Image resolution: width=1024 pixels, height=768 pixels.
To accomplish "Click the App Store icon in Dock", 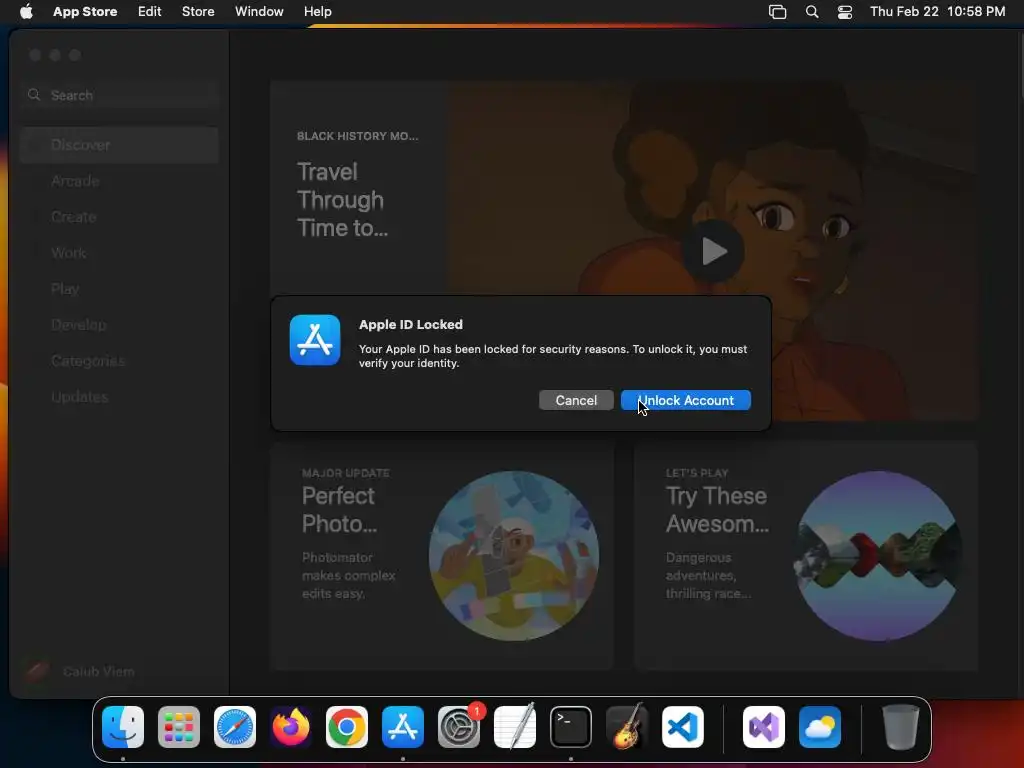I will coord(403,727).
